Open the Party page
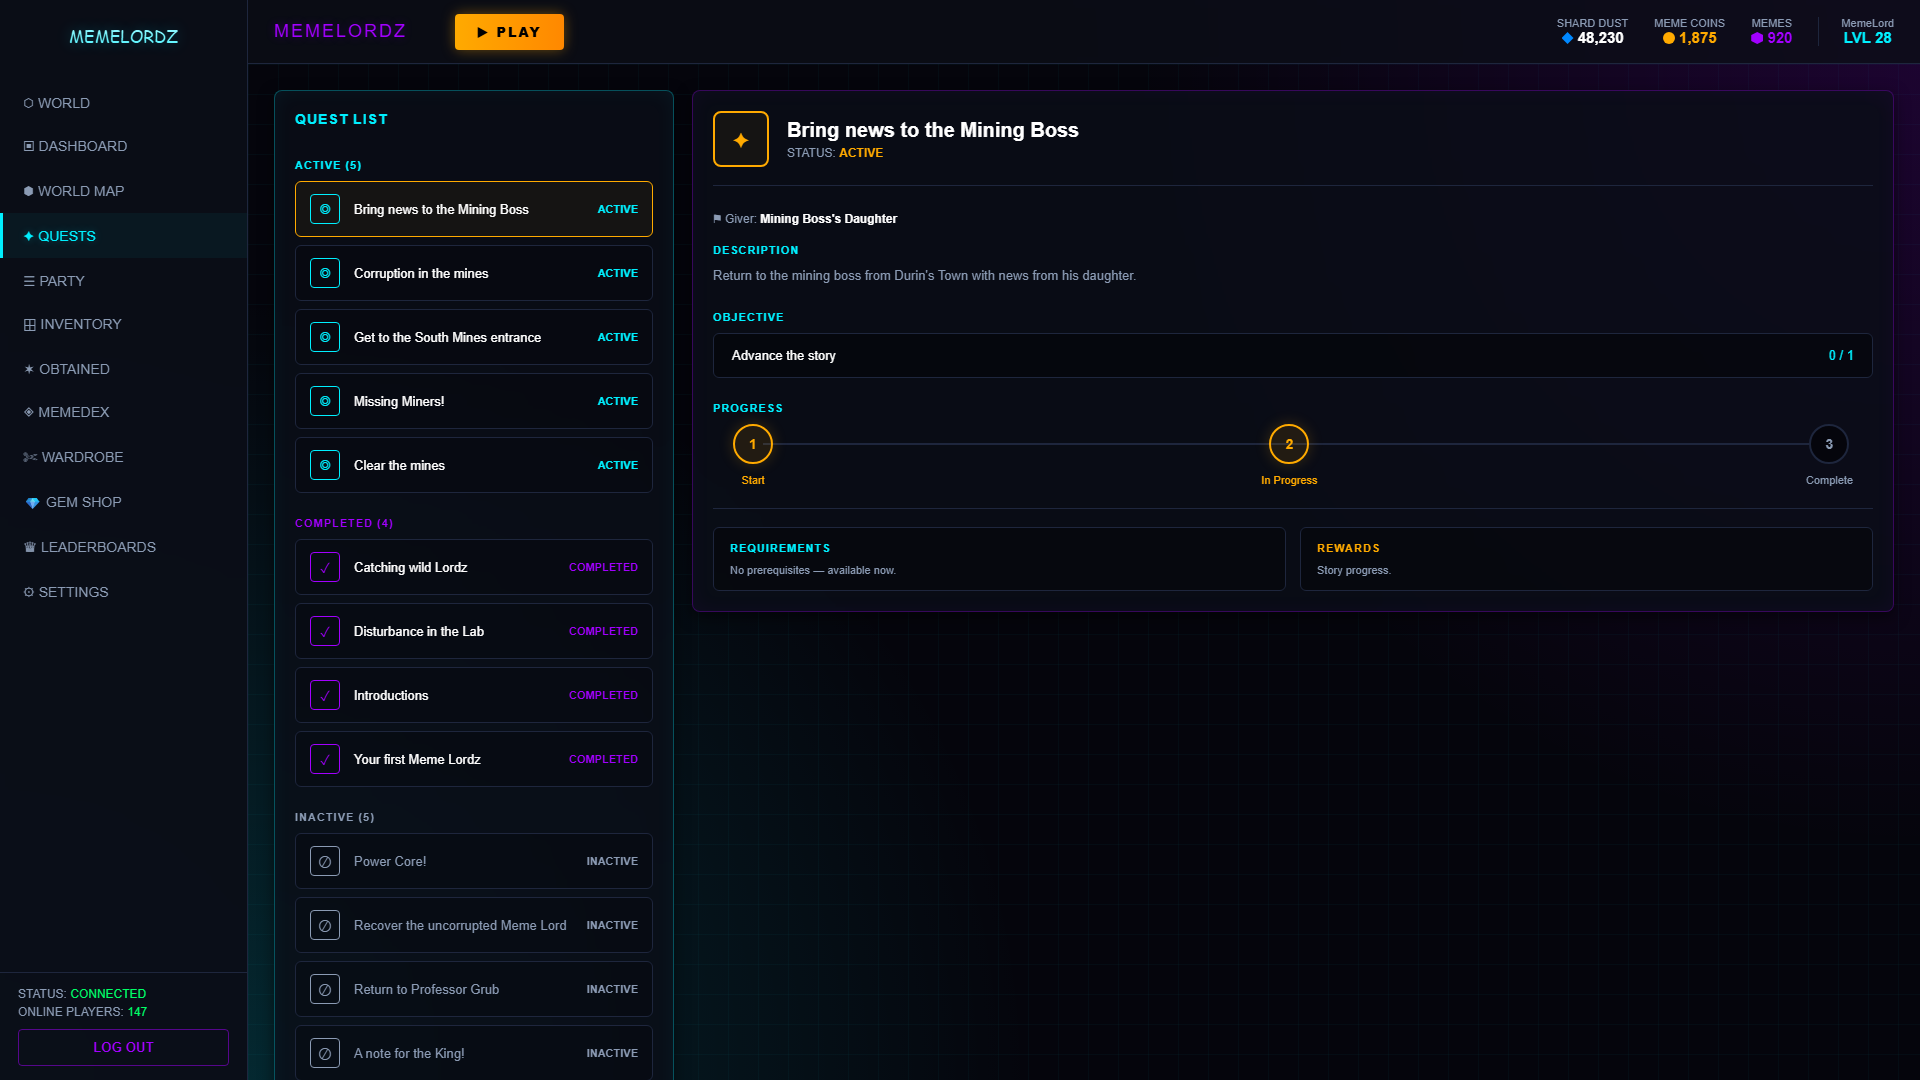 click(x=124, y=281)
